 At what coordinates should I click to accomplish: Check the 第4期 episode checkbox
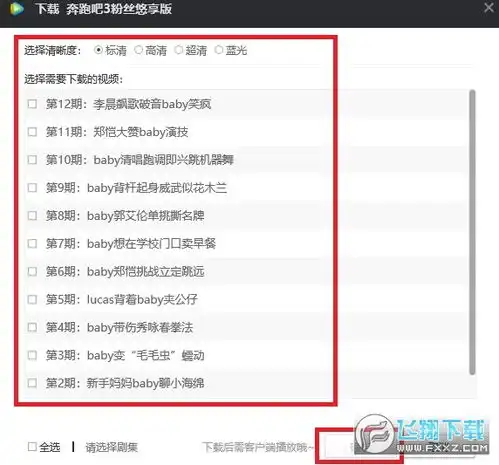32,327
